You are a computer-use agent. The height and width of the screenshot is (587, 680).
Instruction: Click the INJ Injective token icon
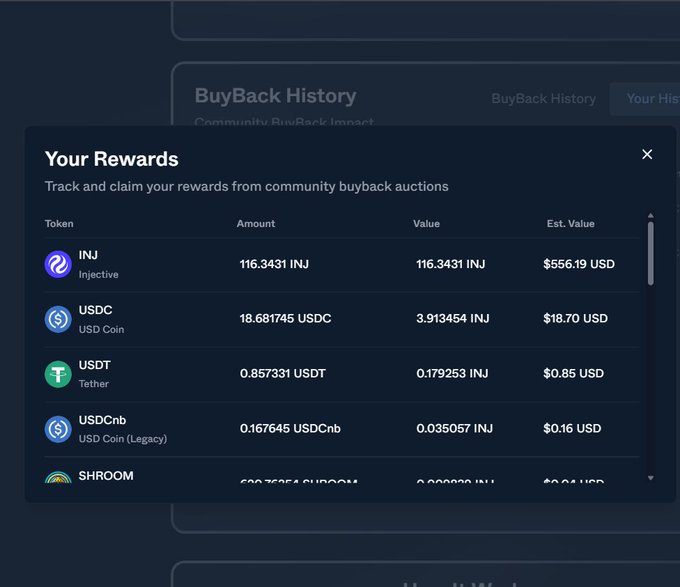58,264
